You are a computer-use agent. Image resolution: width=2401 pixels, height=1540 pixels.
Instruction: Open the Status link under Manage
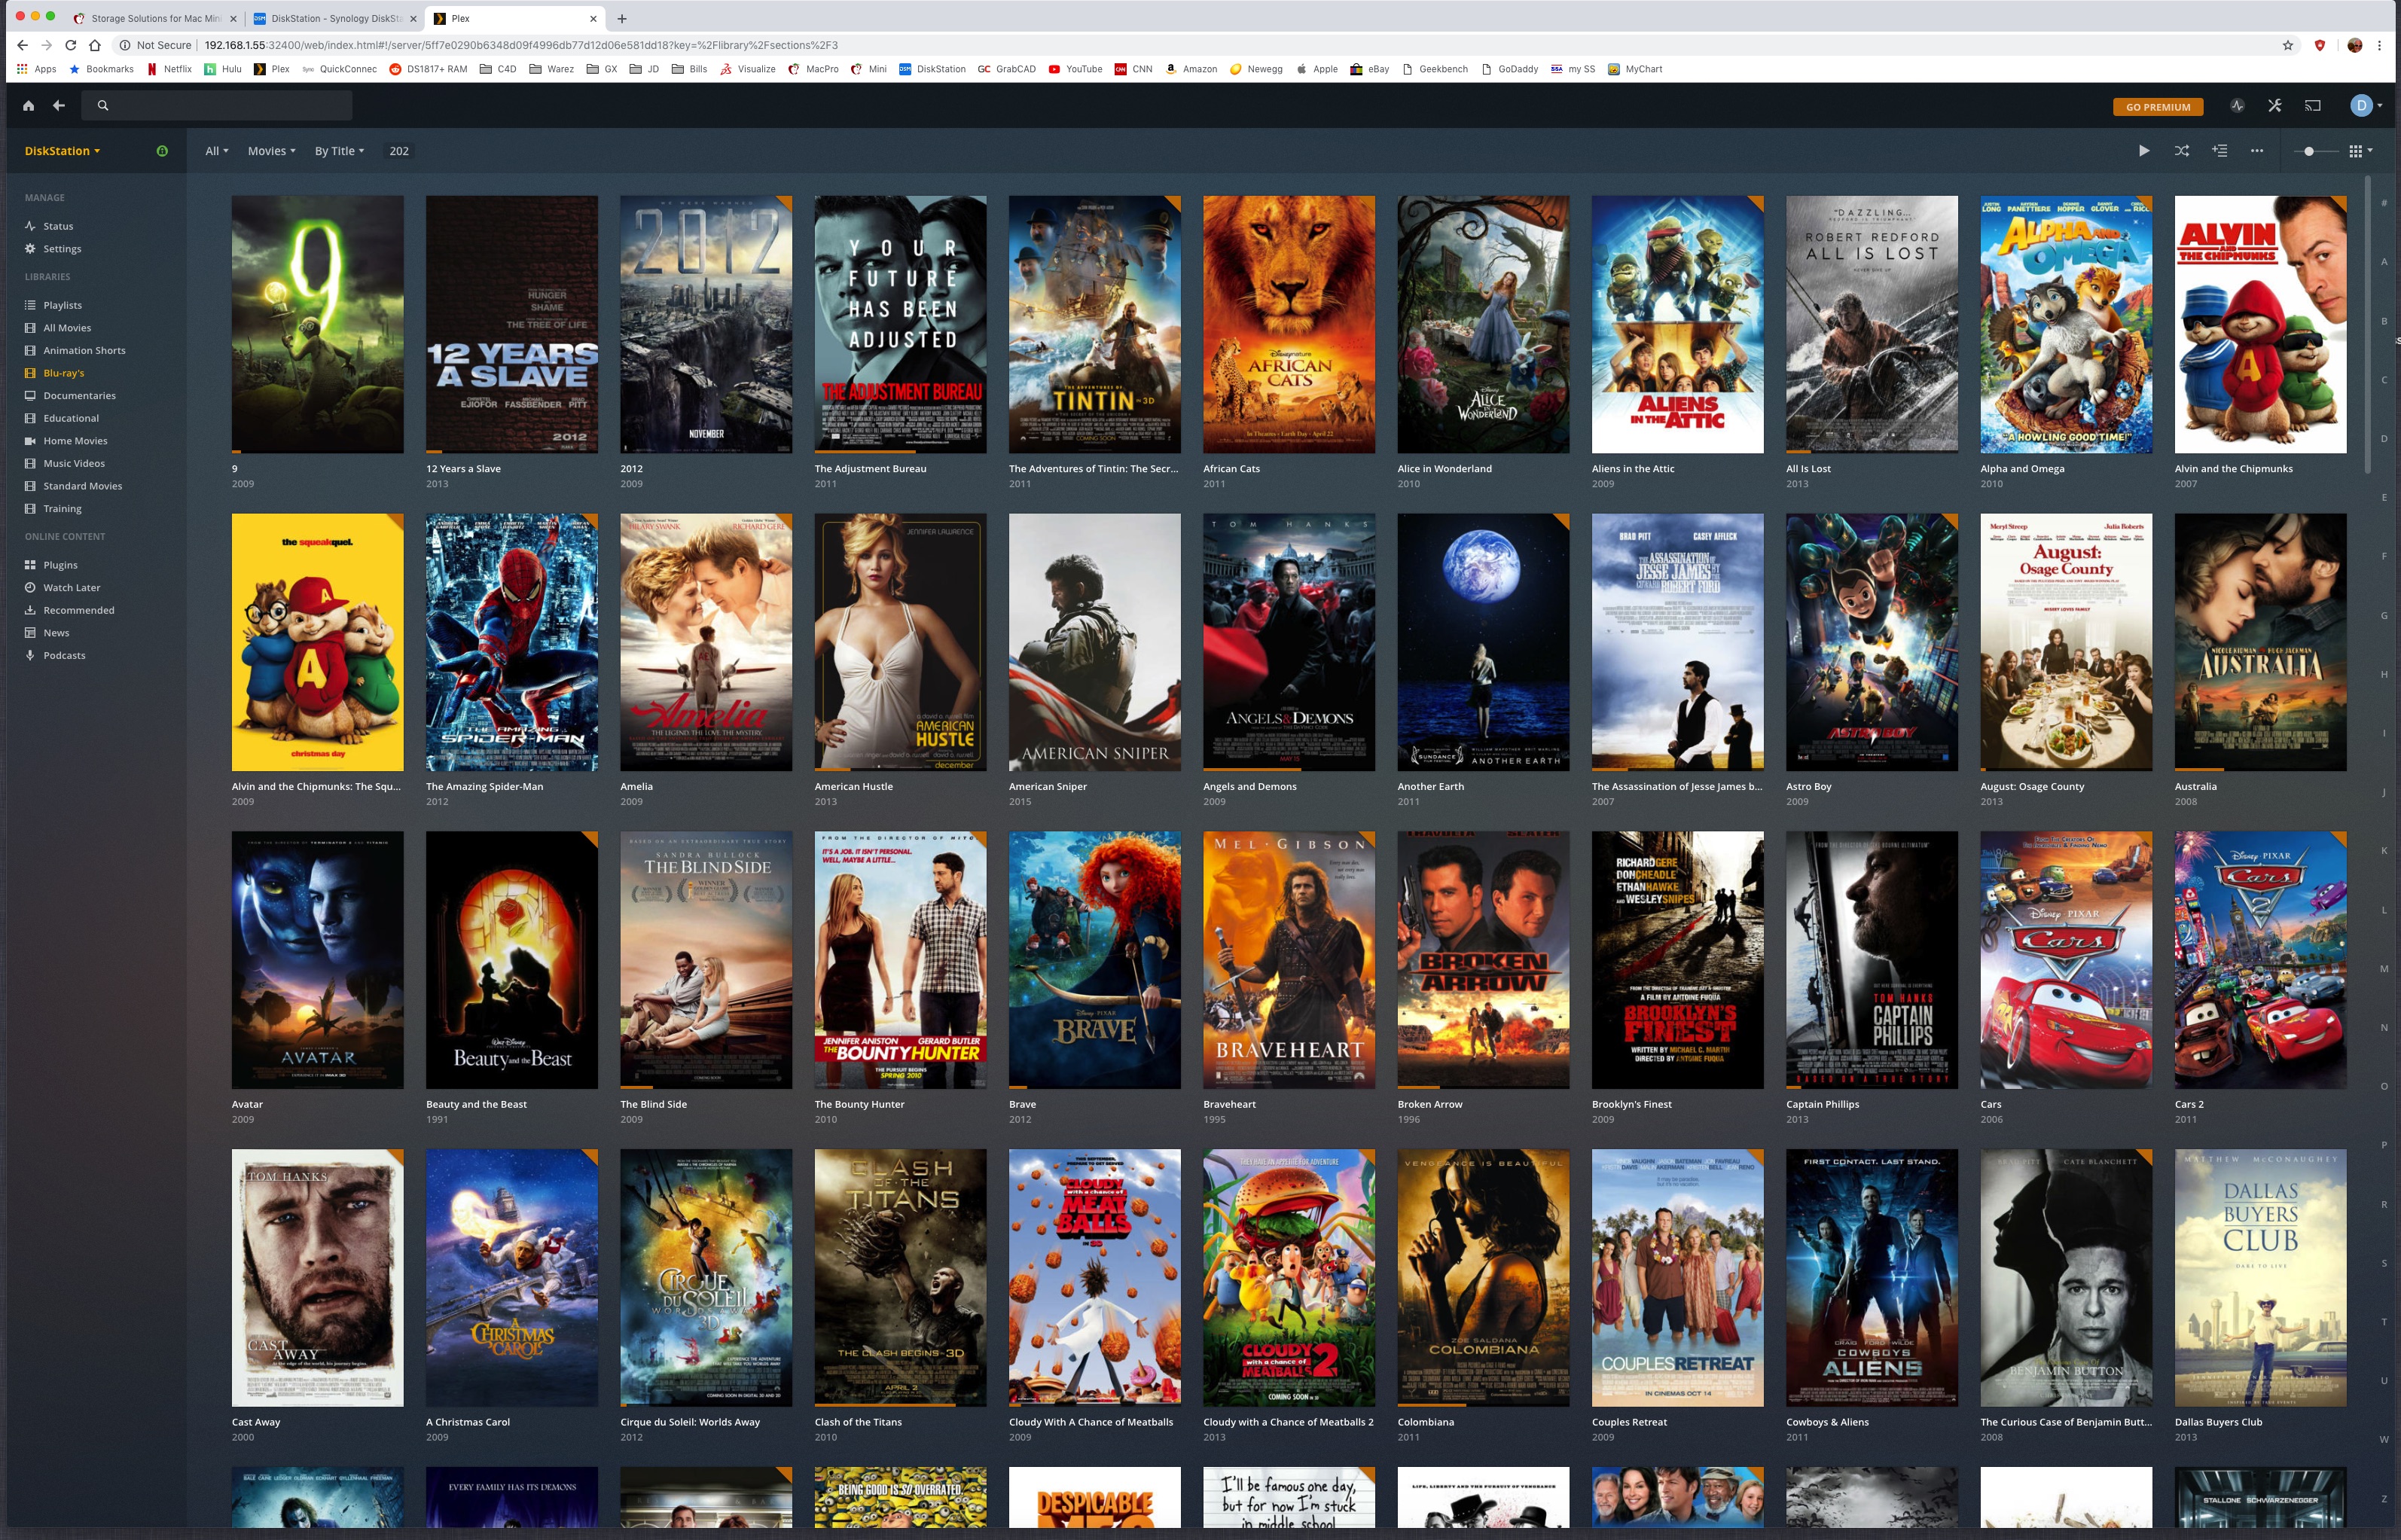(x=58, y=226)
